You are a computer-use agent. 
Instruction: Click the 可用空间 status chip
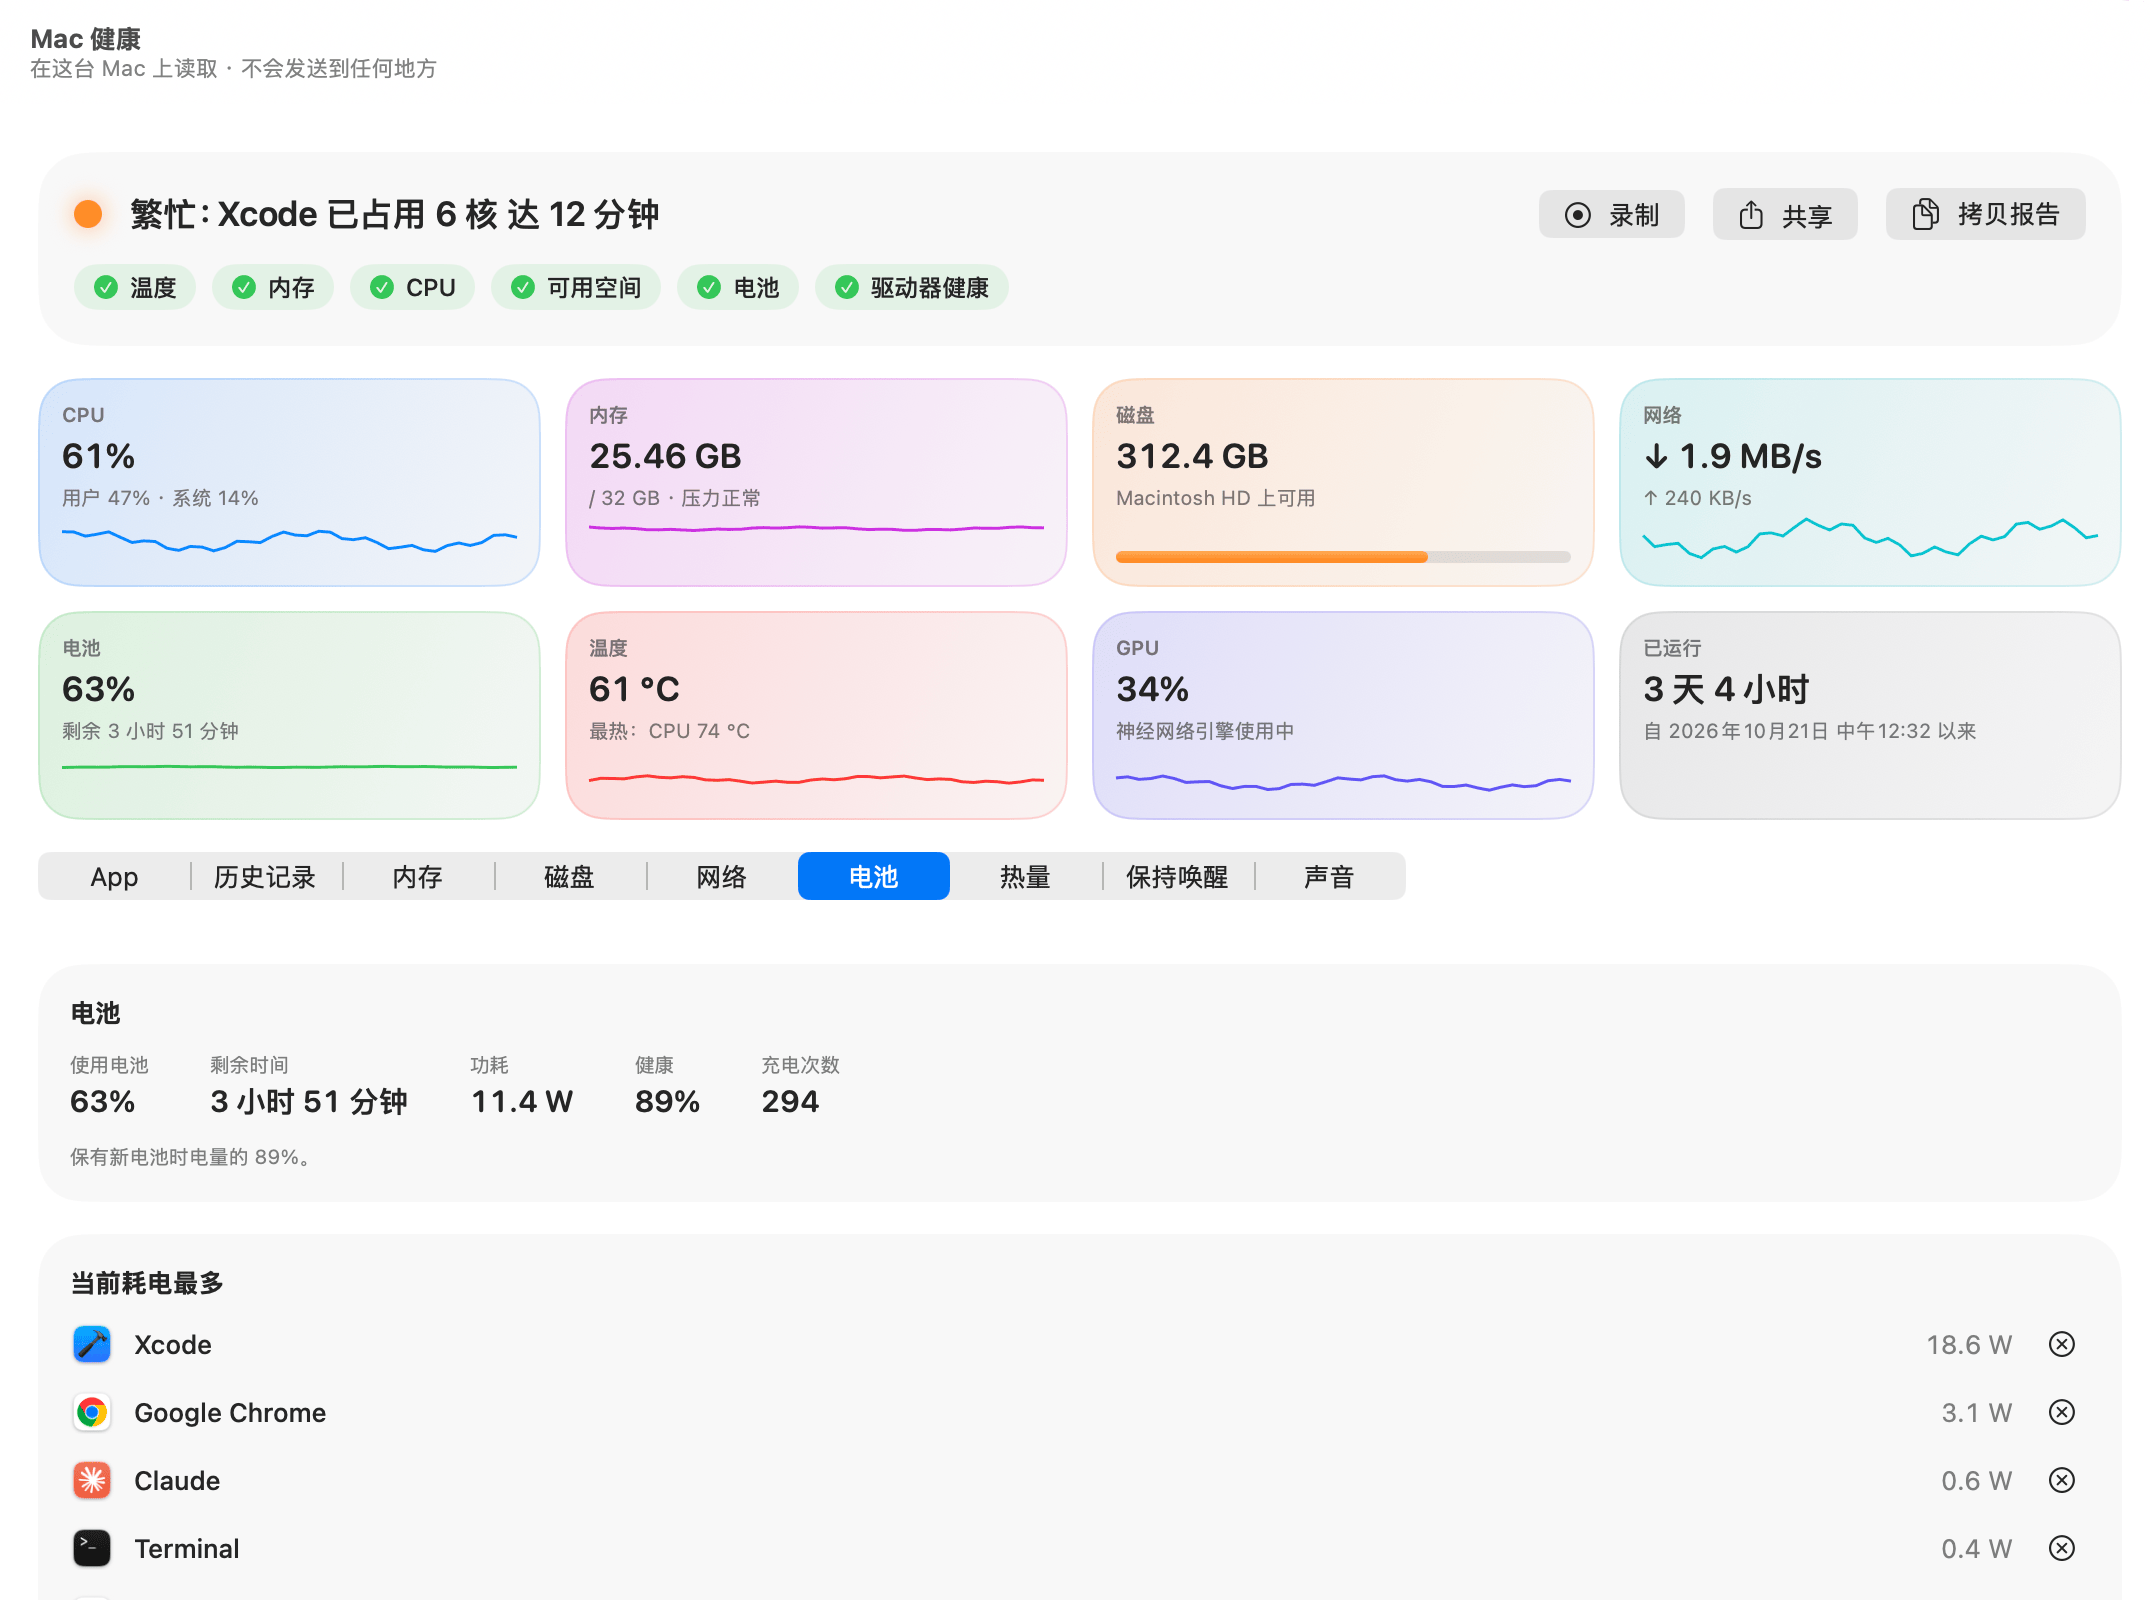tap(576, 288)
